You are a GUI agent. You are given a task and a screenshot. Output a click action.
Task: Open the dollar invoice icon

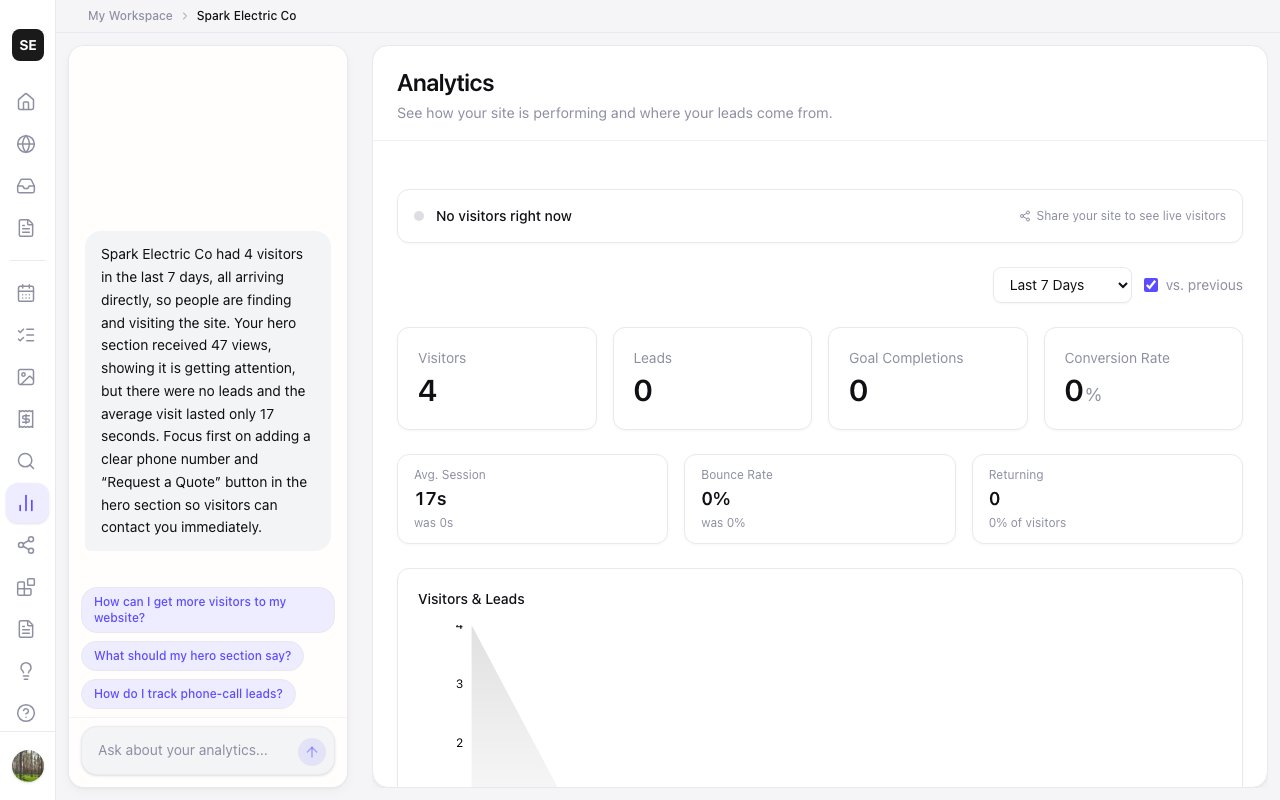27,419
